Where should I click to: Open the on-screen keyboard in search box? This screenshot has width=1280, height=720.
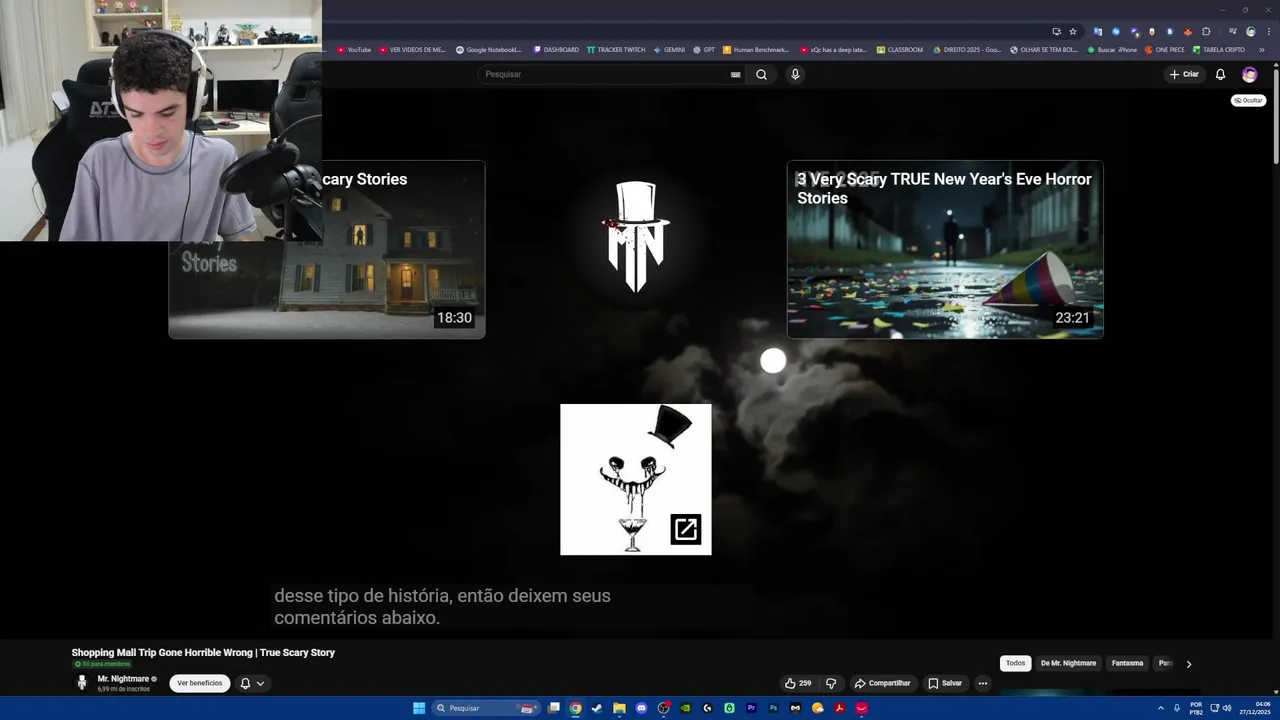[x=736, y=74]
